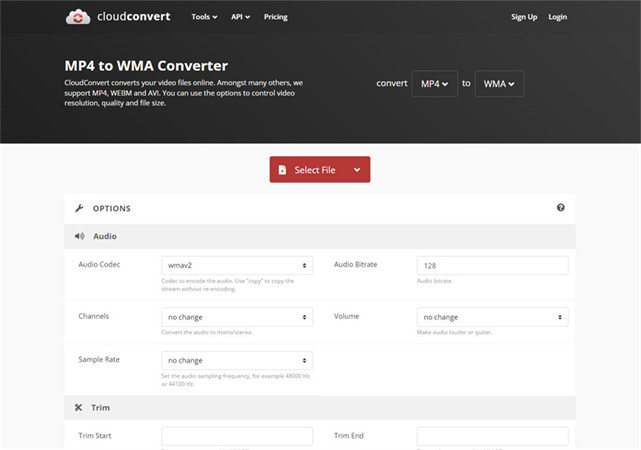
Task: Click the Channels label
Action: pos(94,316)
